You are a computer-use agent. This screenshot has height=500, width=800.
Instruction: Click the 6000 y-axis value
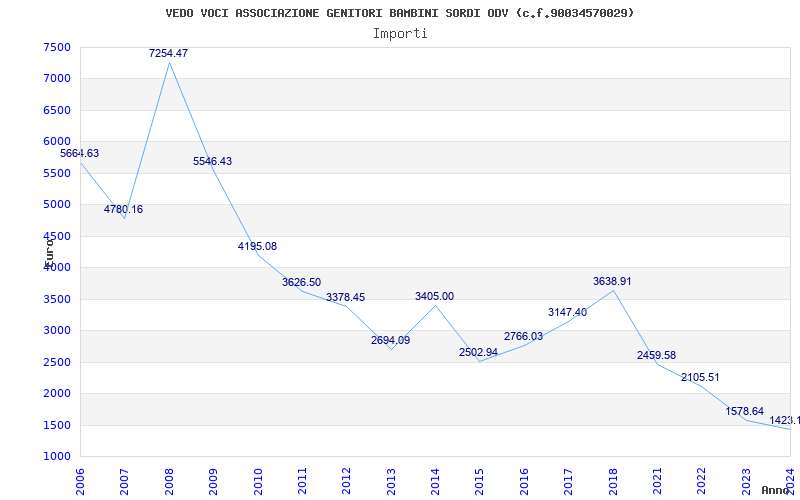coord(57,141)
